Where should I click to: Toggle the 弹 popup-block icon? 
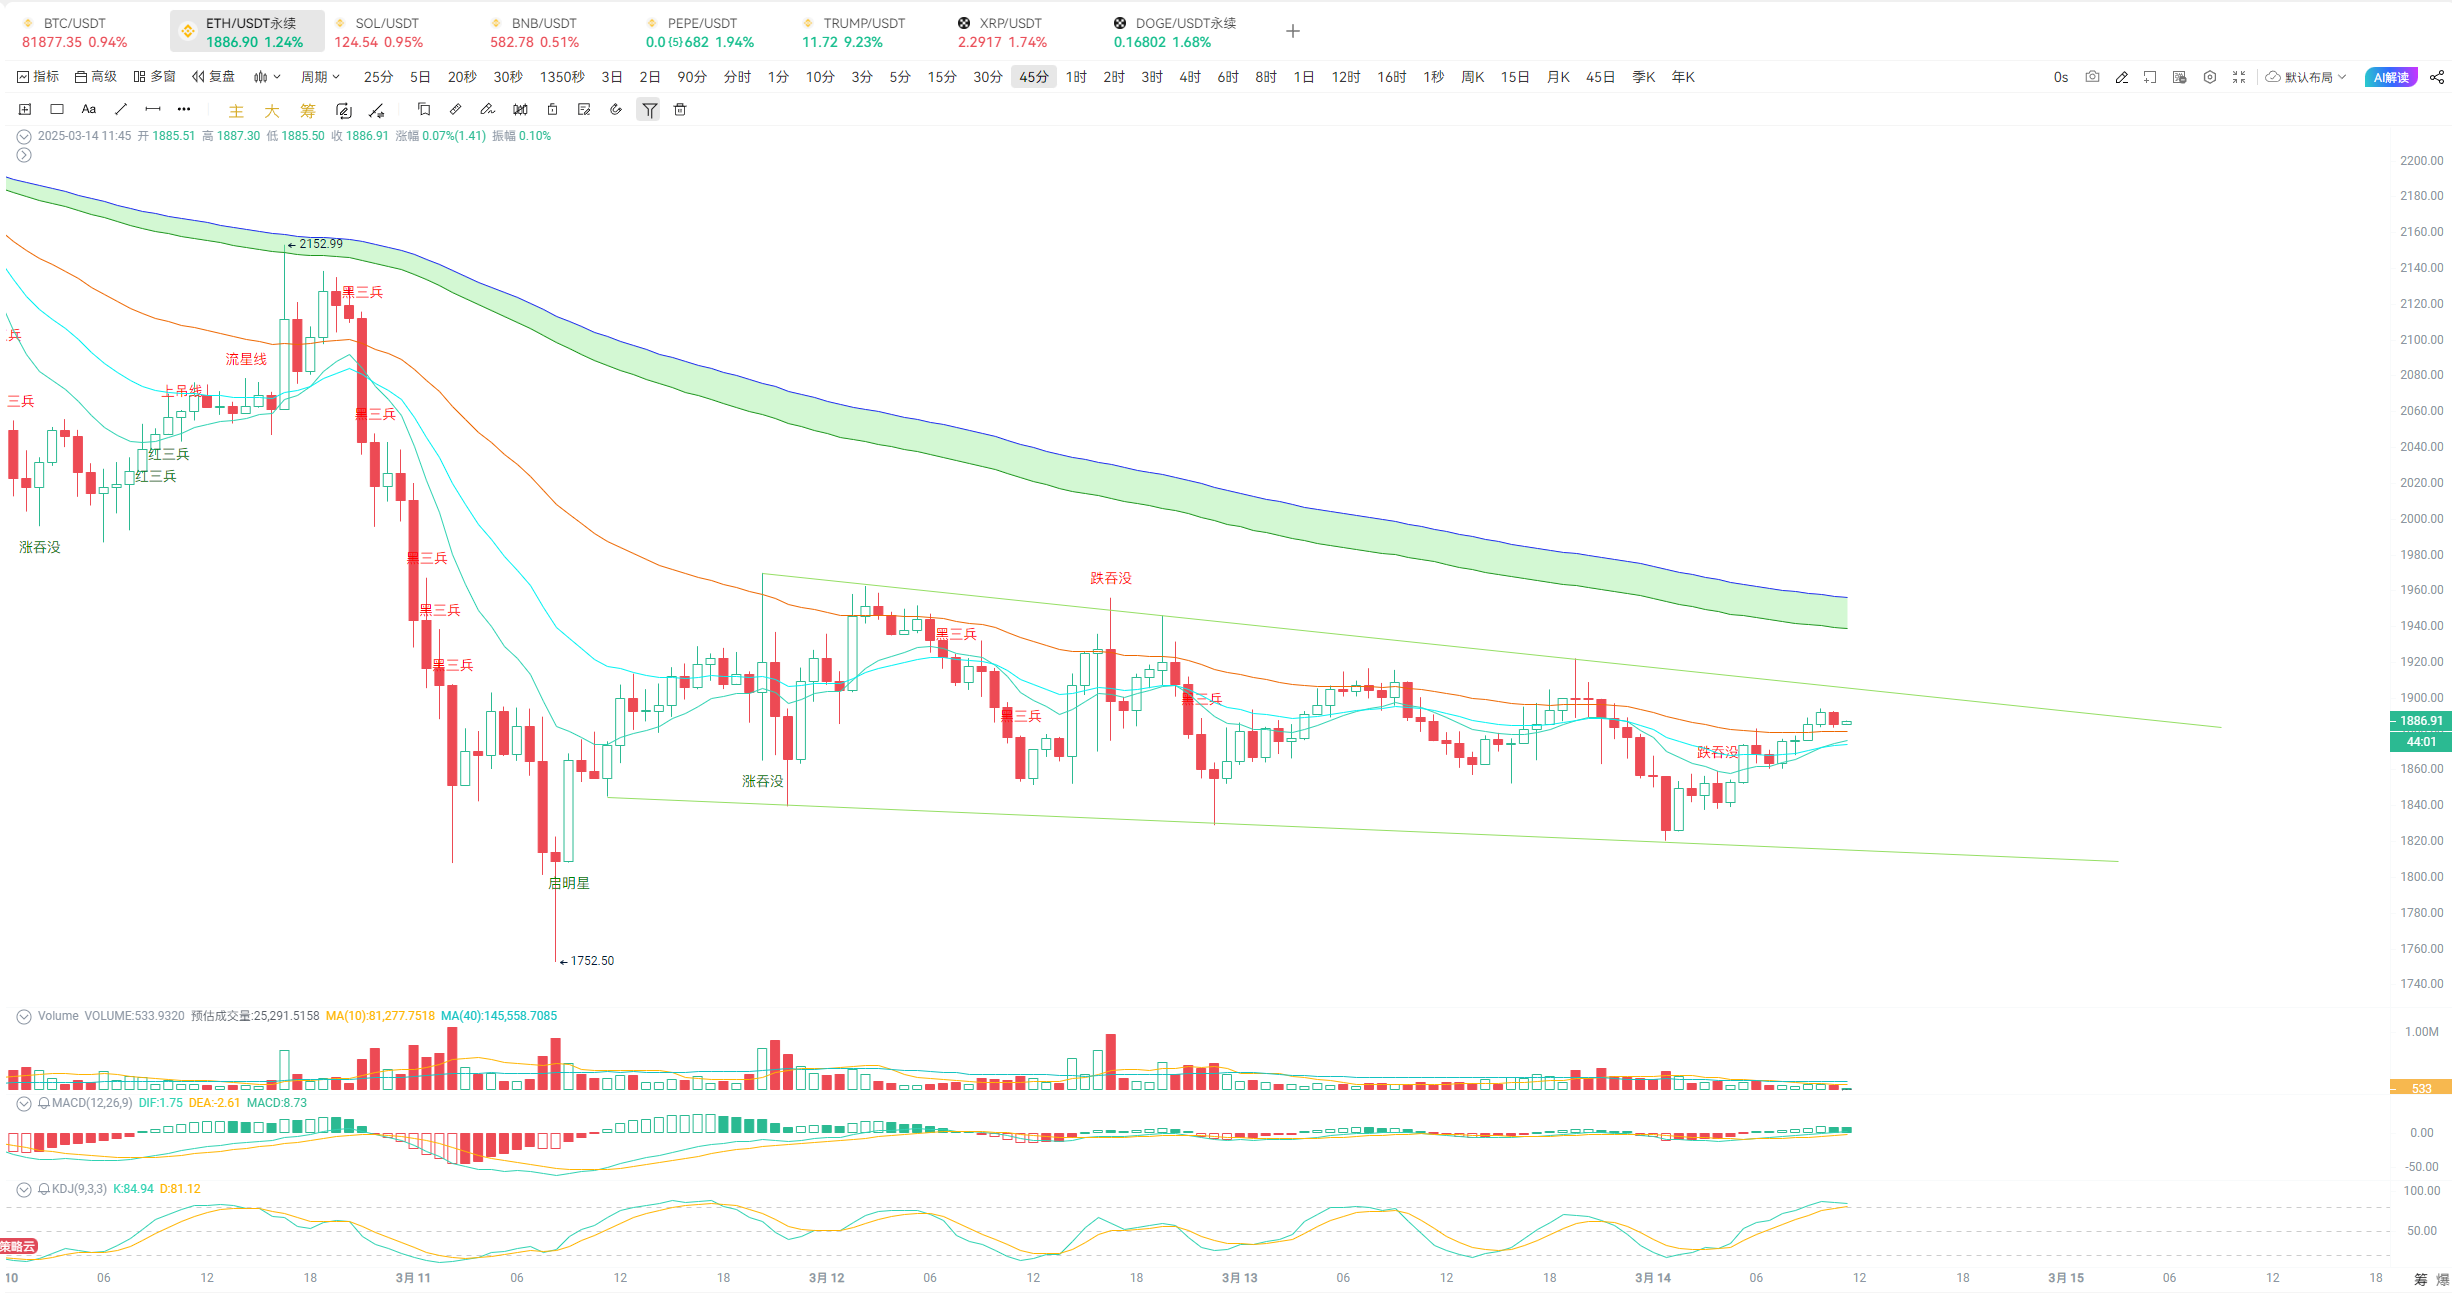click(x=2180, y=77)
